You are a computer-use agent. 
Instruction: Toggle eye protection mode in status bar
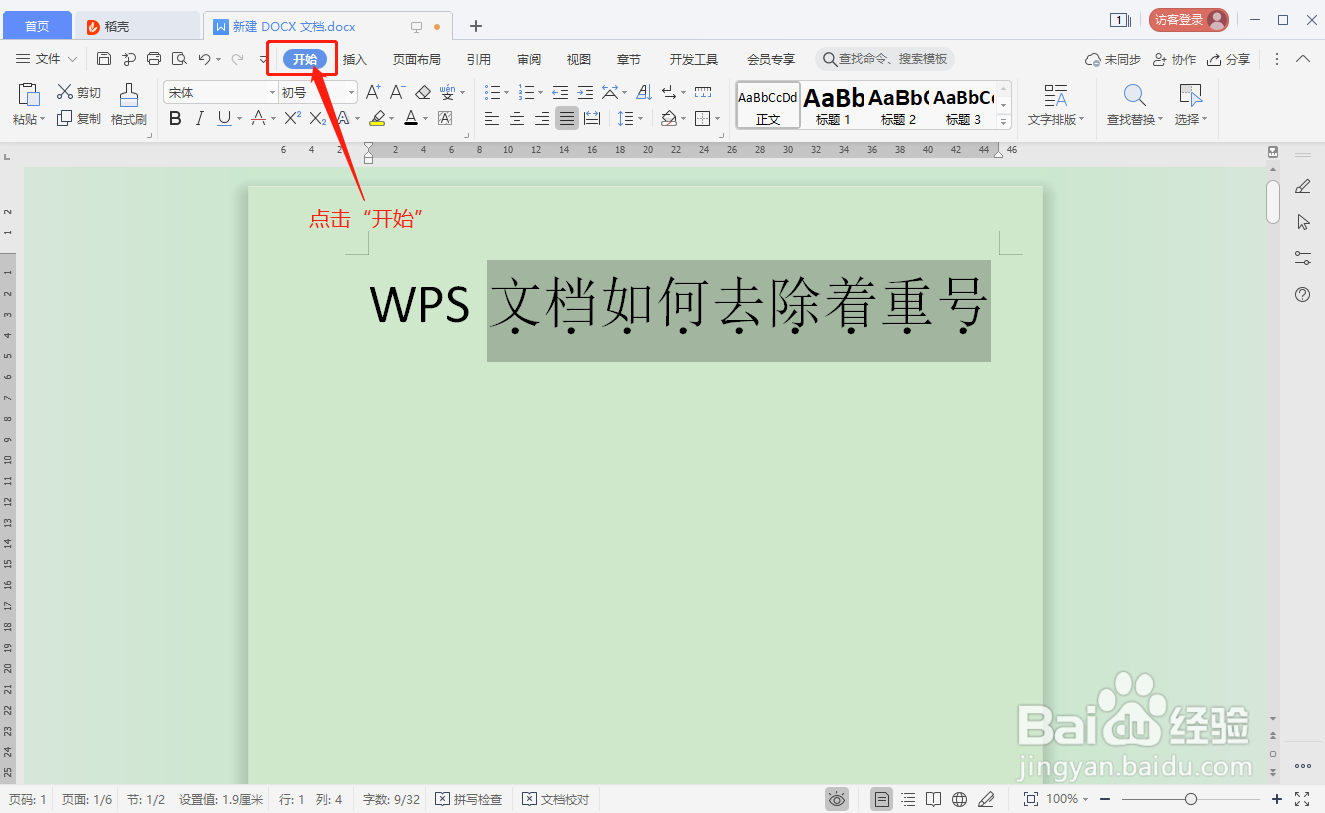[x=837, y=799]
